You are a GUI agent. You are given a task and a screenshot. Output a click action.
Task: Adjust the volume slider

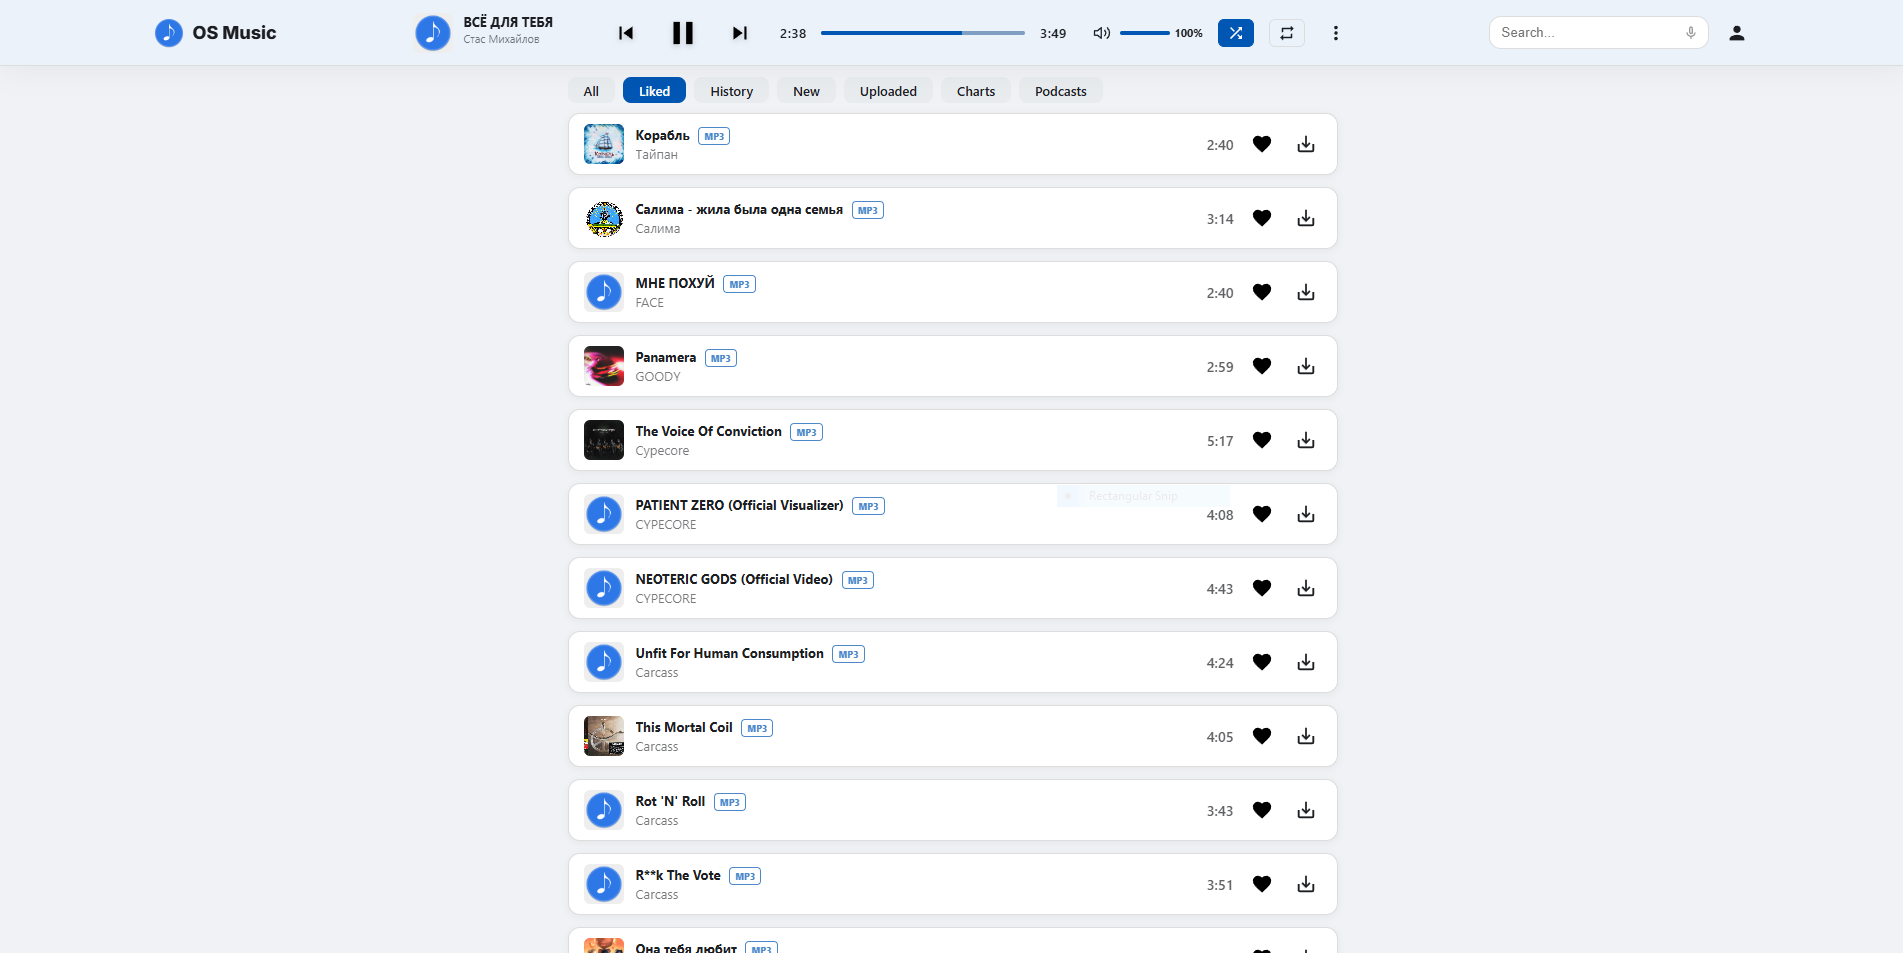point(1144,33)
